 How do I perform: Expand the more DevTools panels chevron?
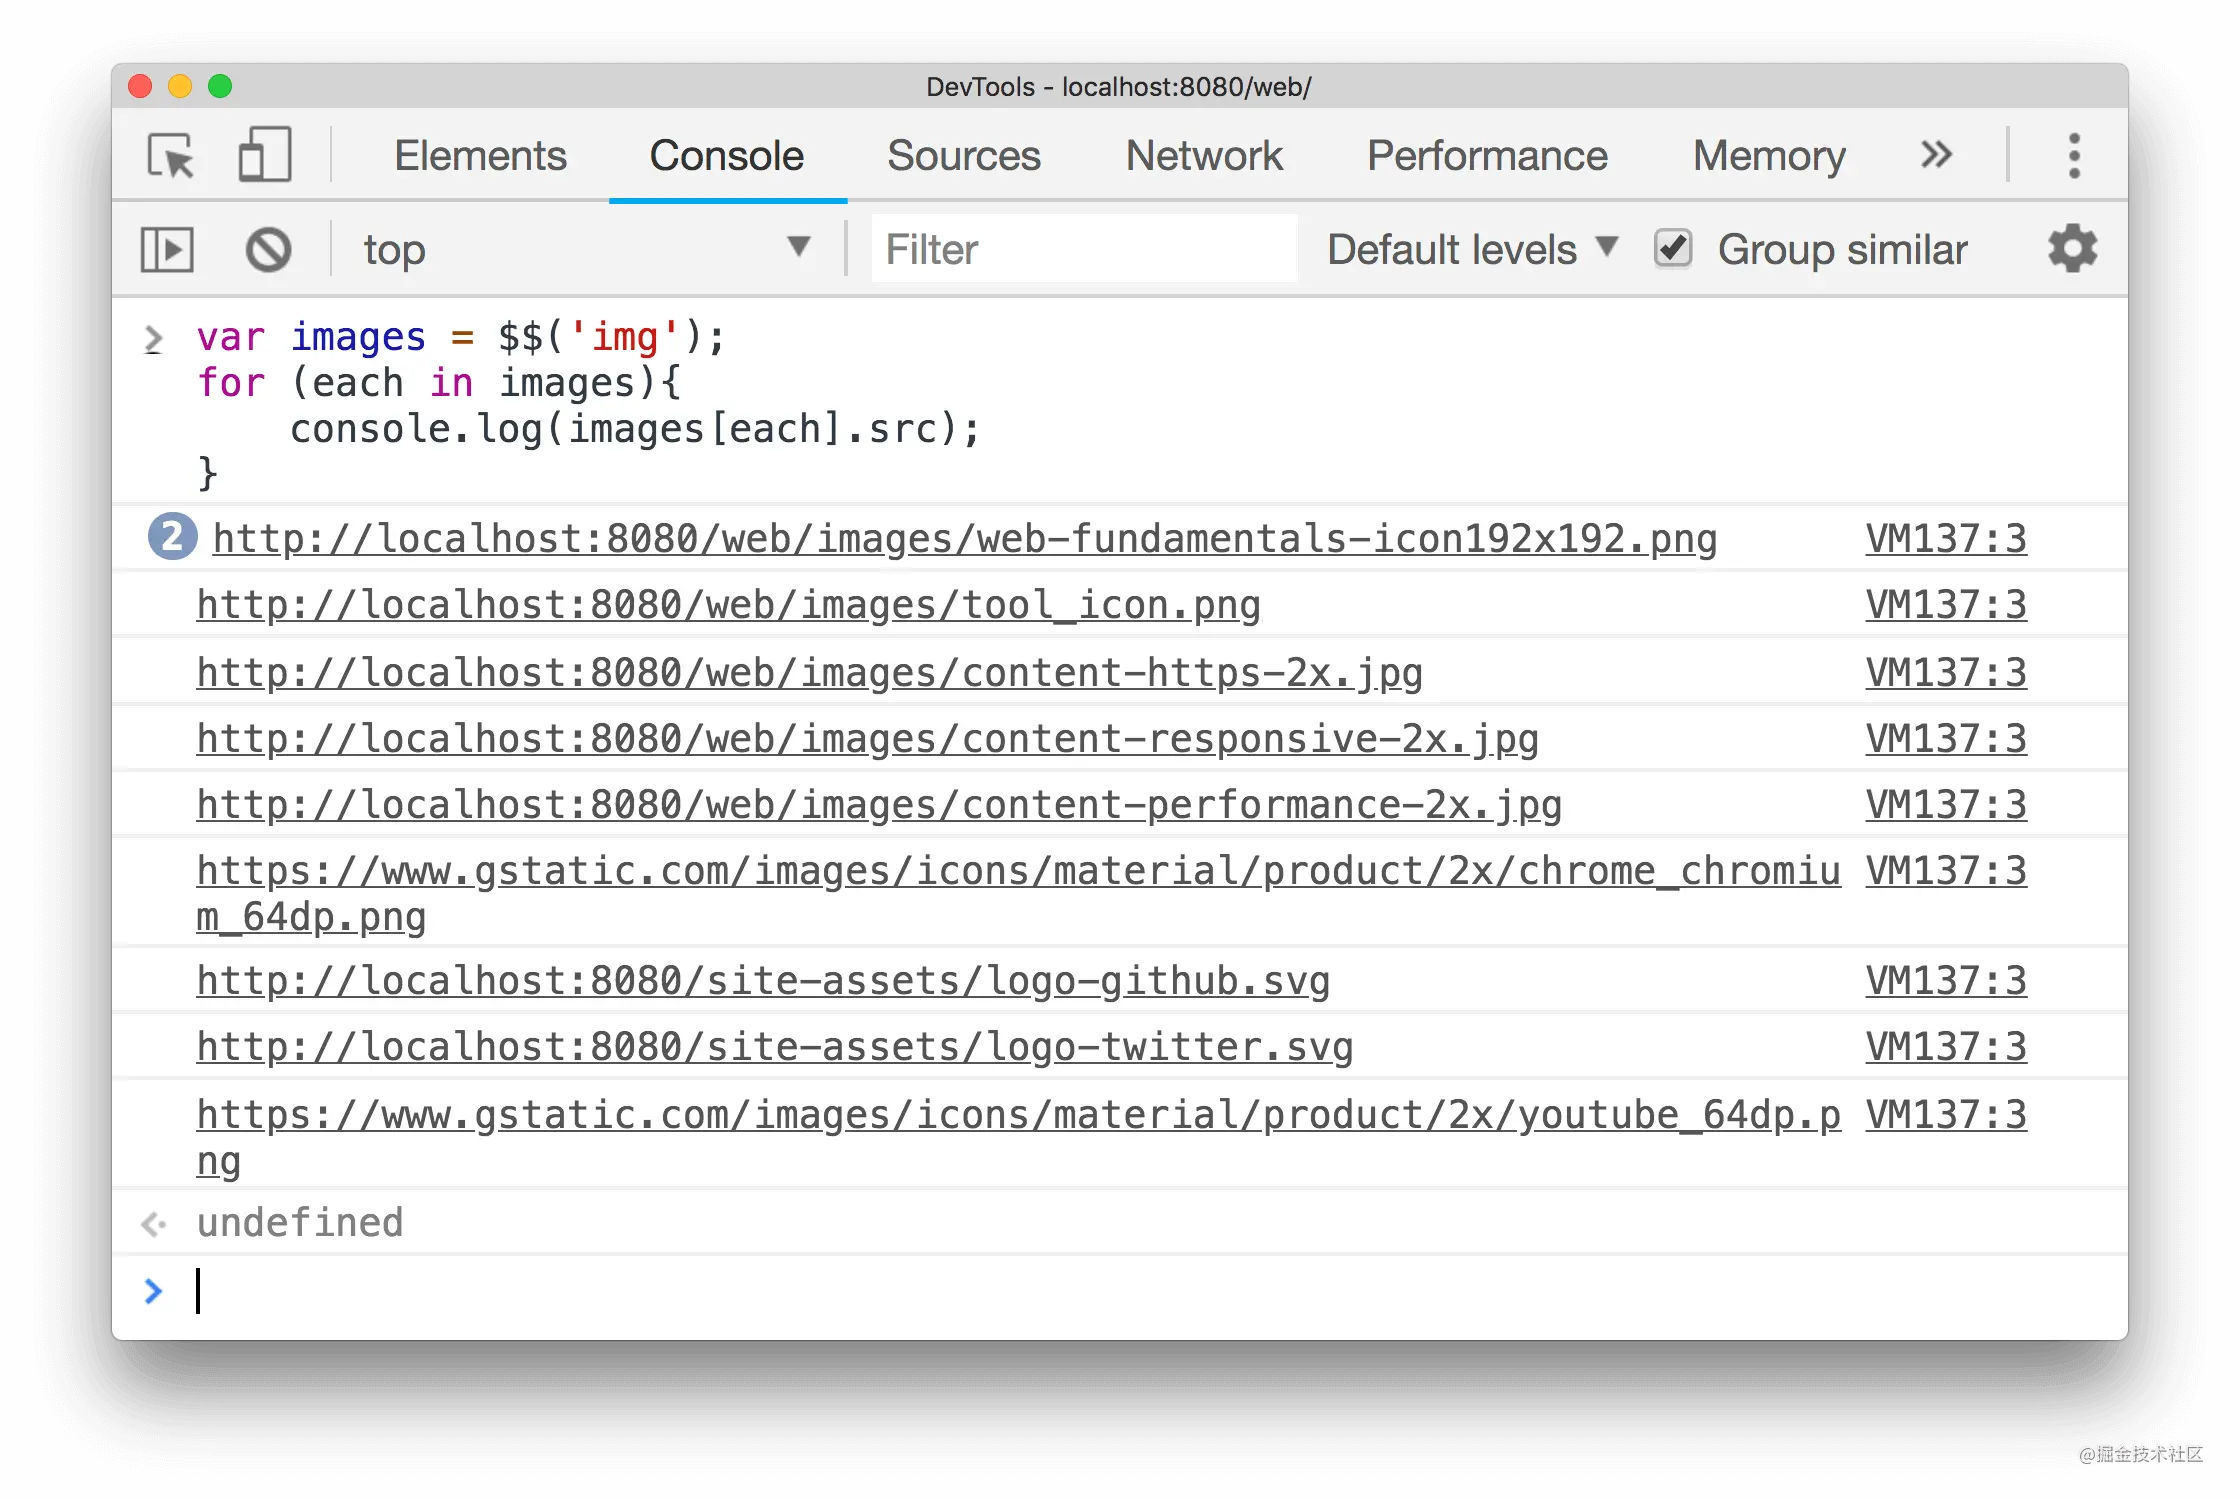[x=1939, y=154]
